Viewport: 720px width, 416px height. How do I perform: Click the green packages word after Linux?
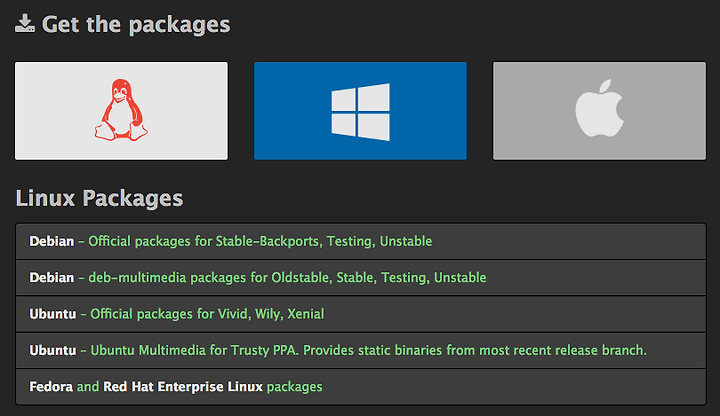click(x=294, y=387)
